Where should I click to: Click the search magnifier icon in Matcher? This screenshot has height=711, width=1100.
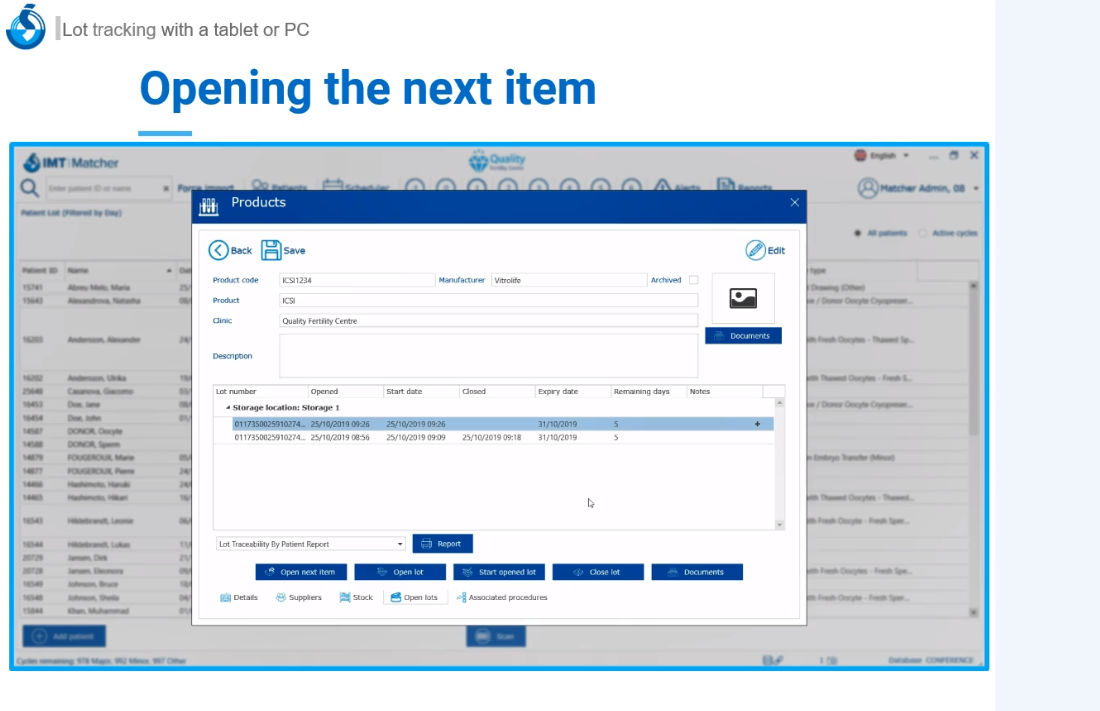pos(31,188)
